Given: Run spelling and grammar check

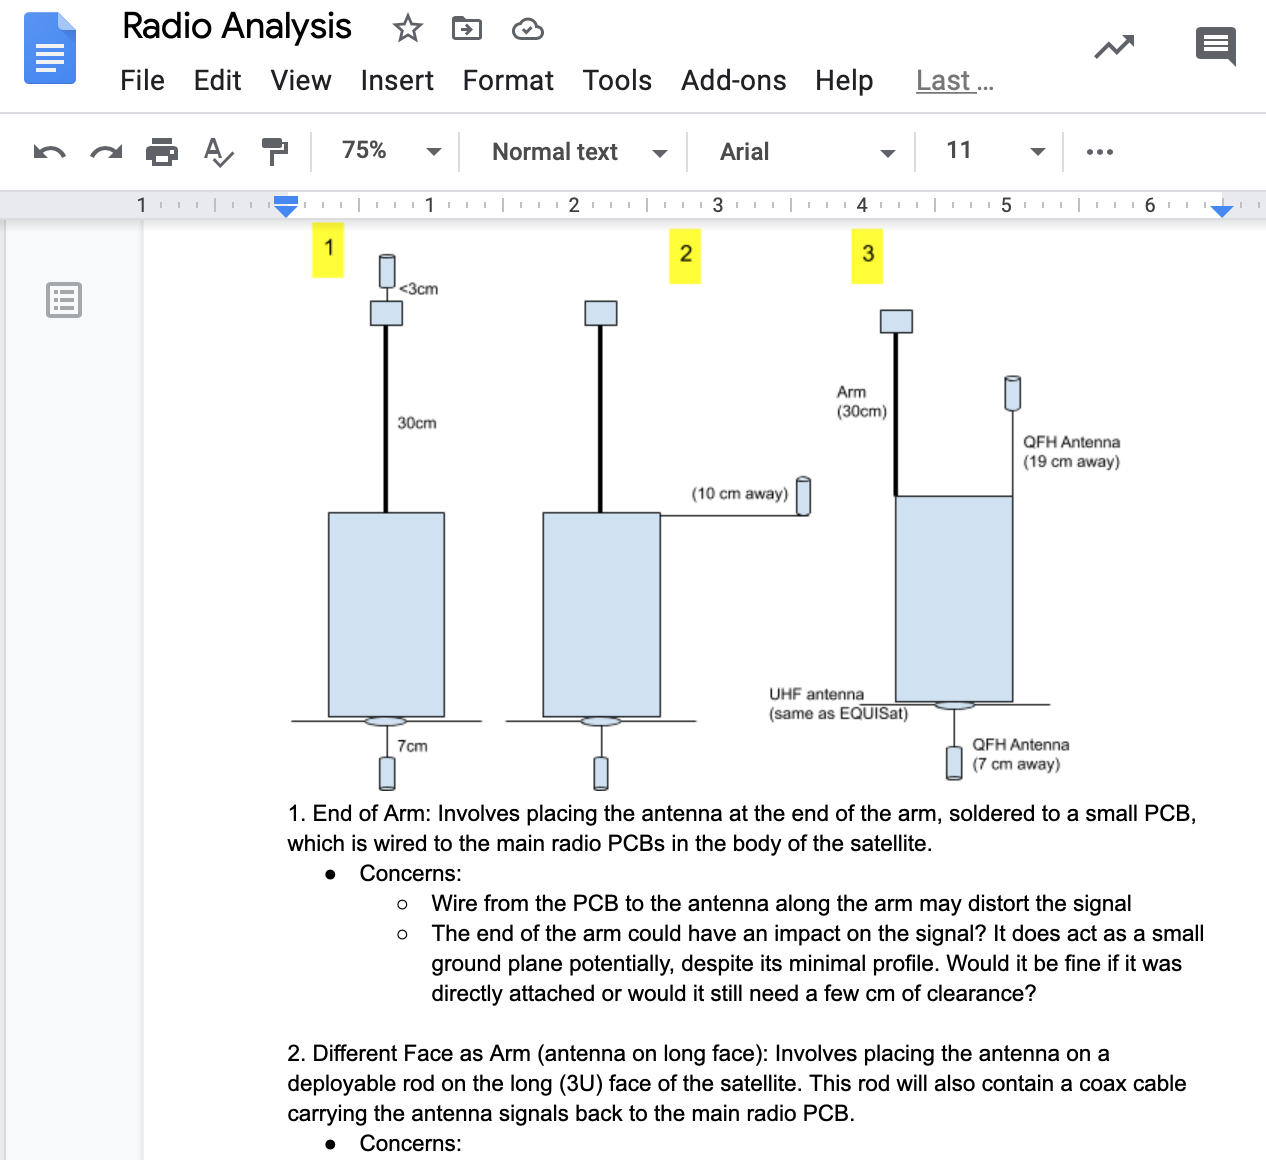Looking at the screenshot, I should [x=218, y=152].
